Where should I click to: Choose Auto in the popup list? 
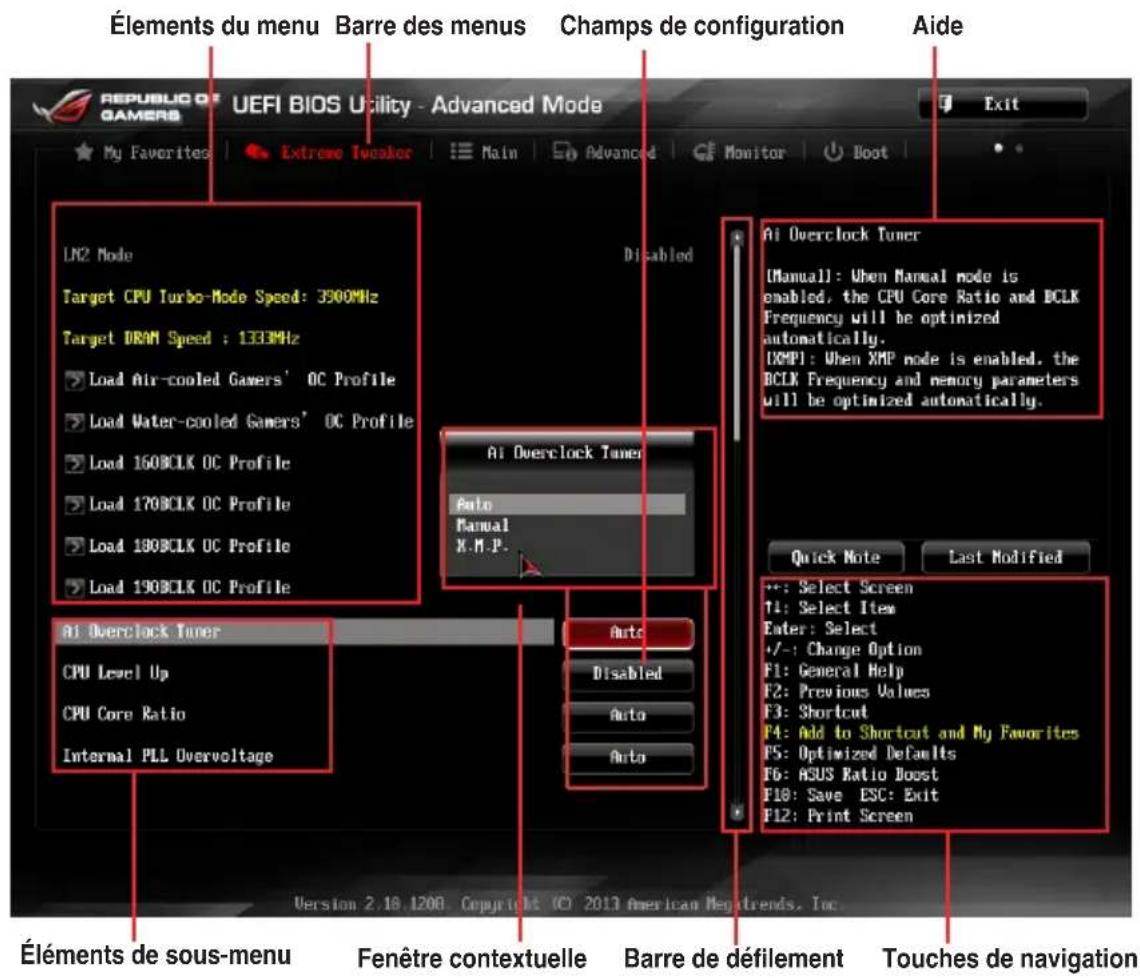click(x=567, y=504)
